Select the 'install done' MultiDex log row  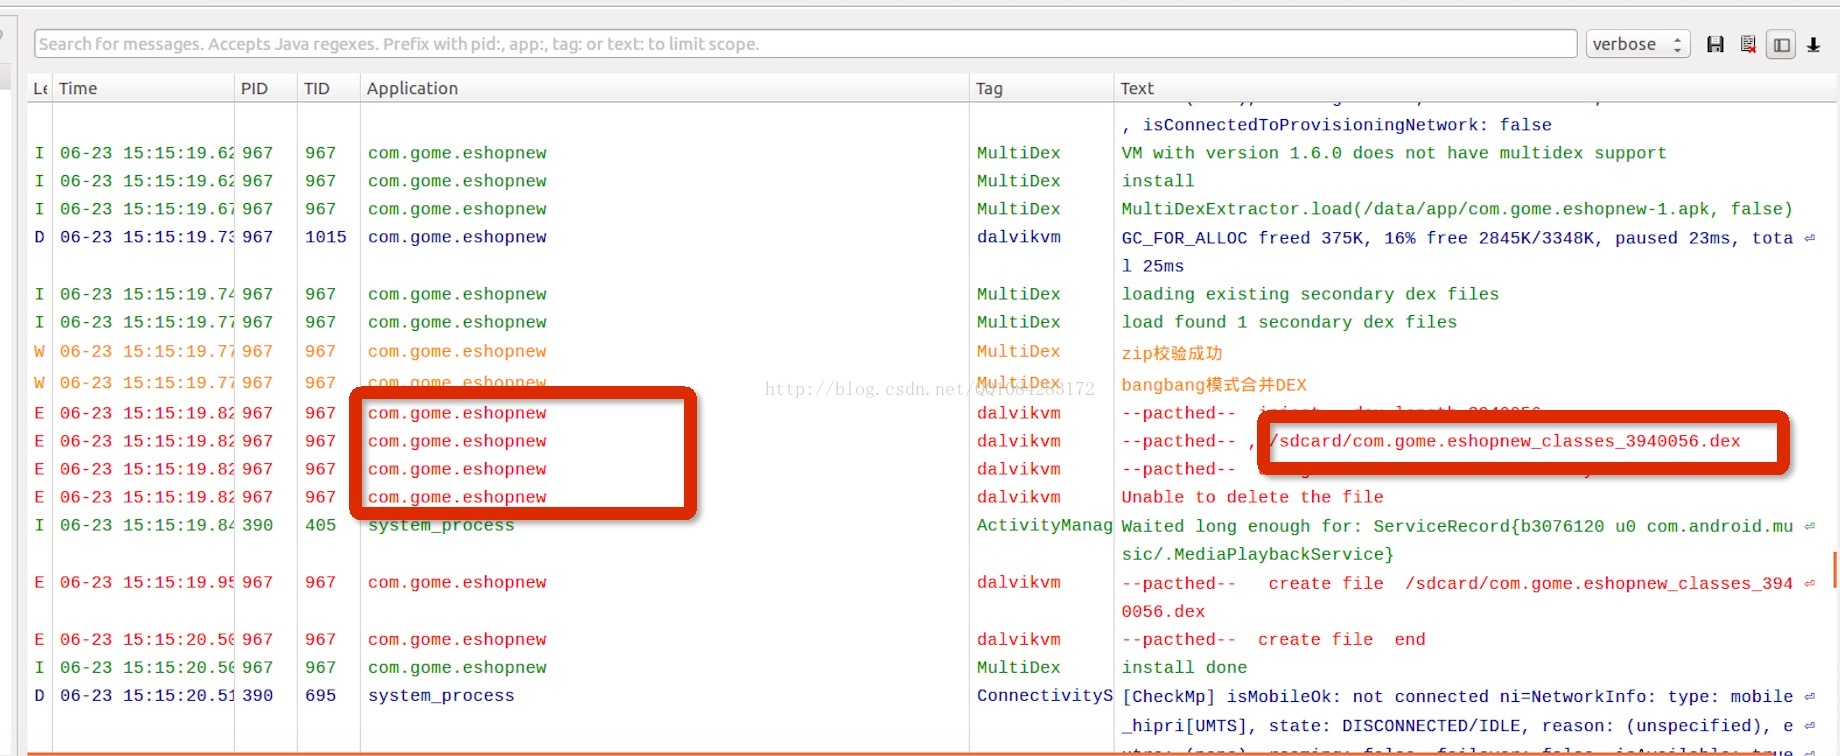point(930,667)
